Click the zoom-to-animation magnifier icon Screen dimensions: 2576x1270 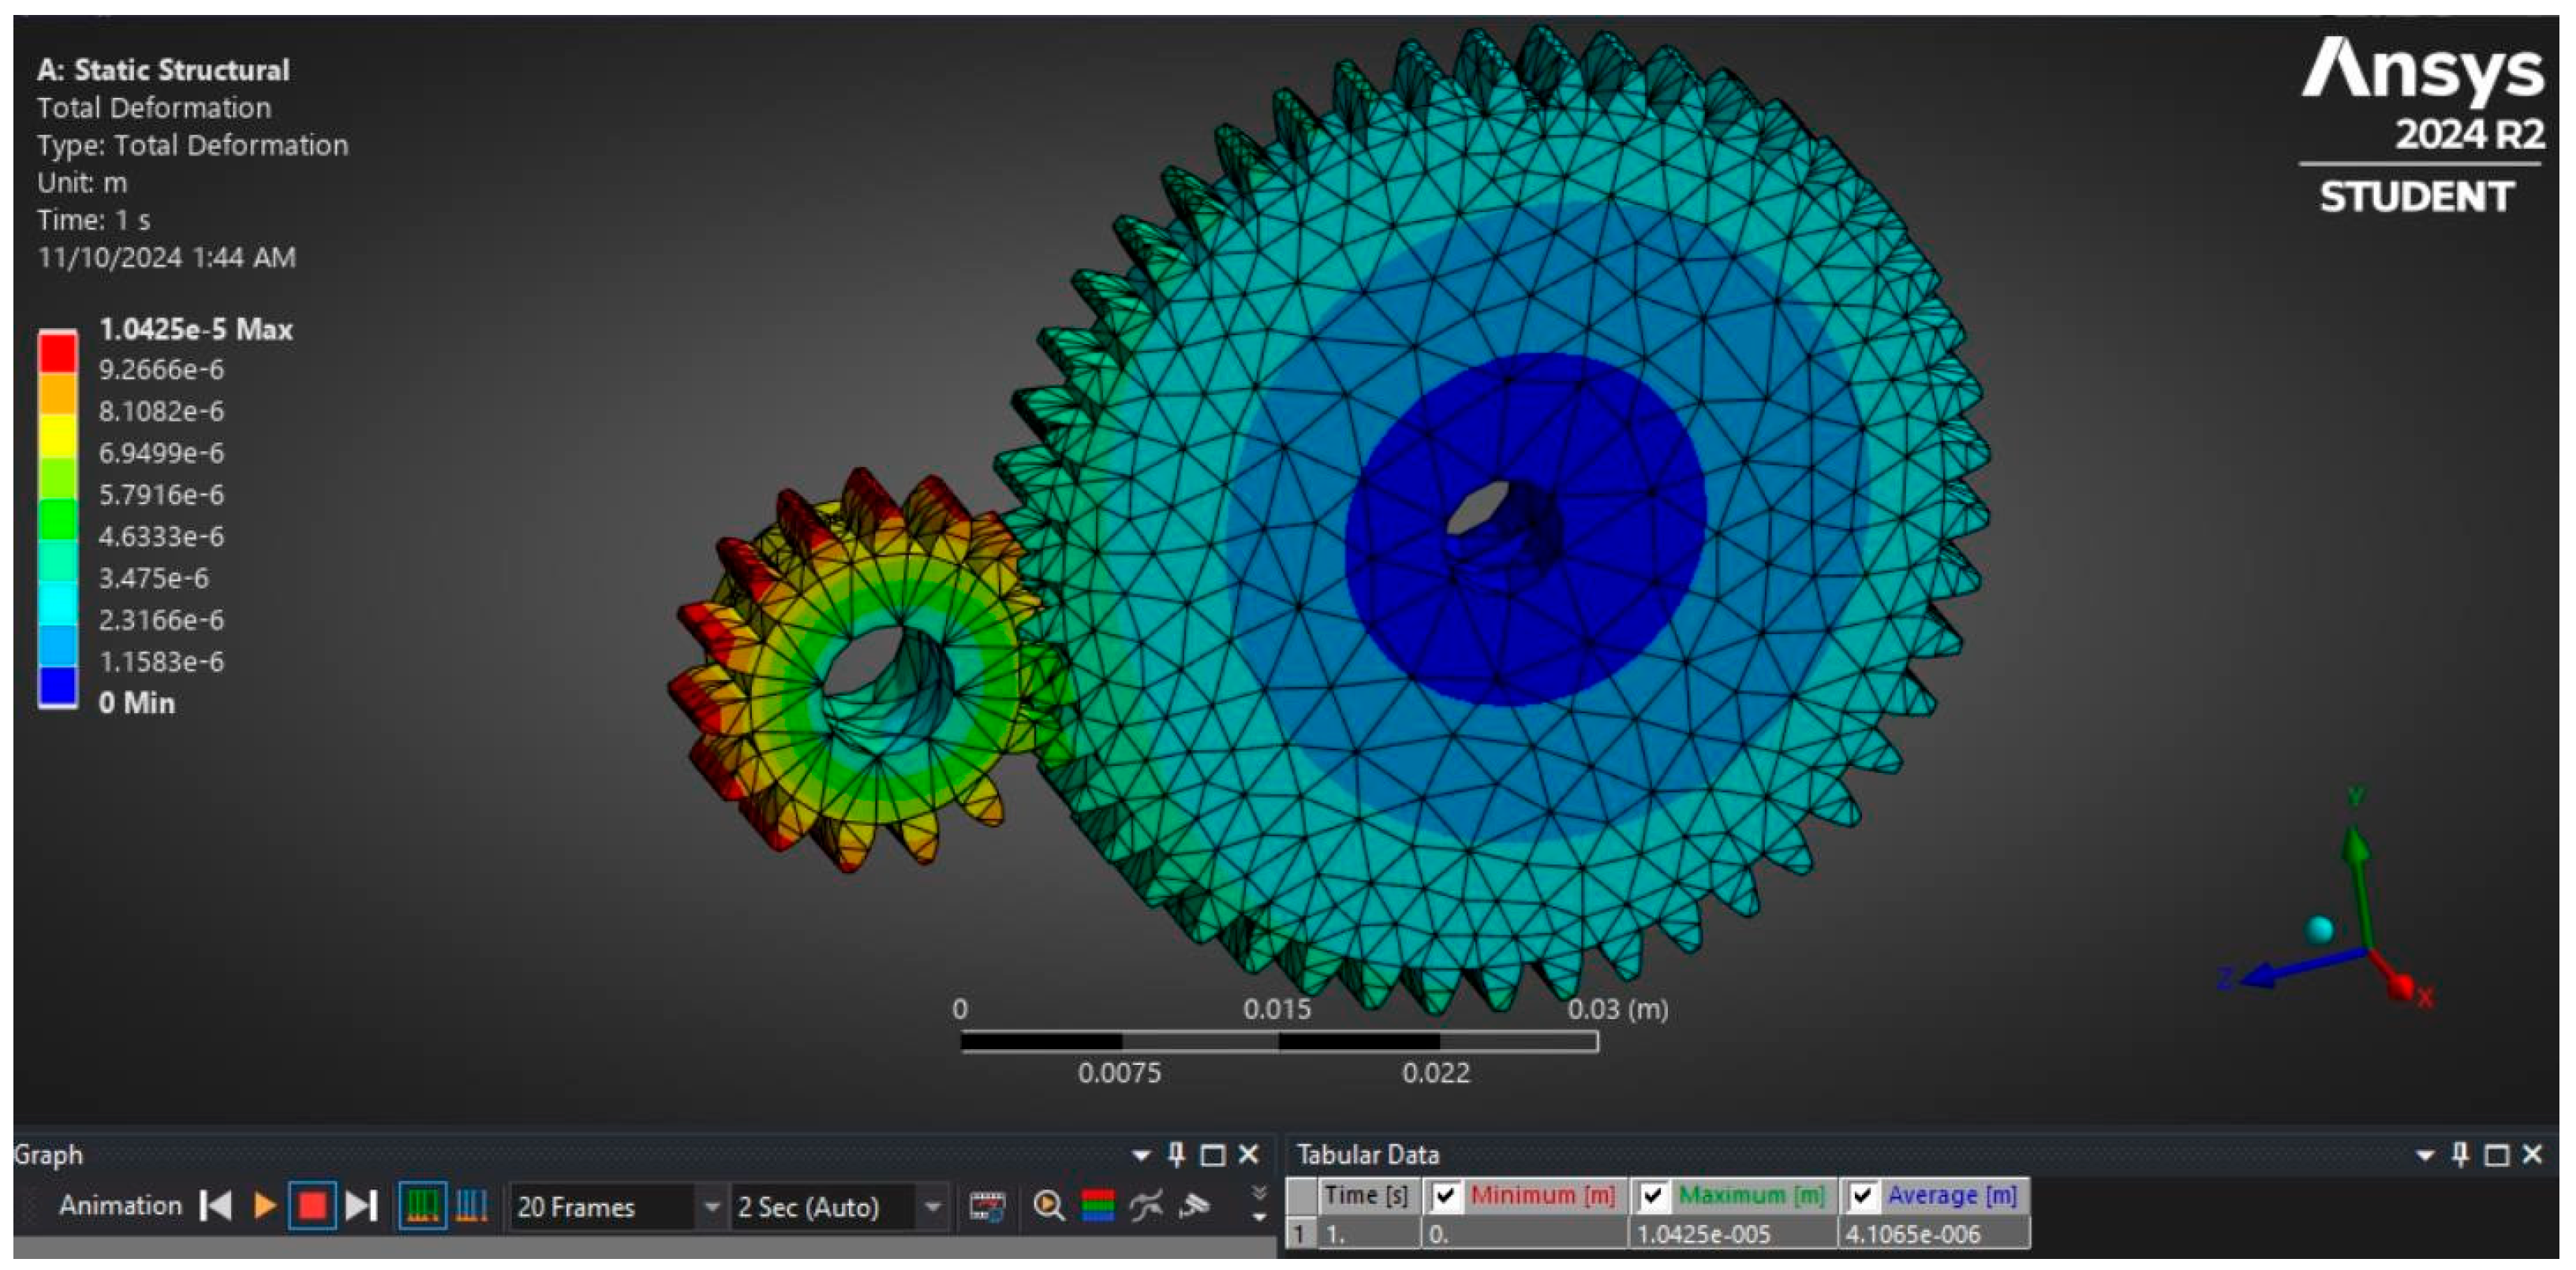(x=1048, y=1206)
